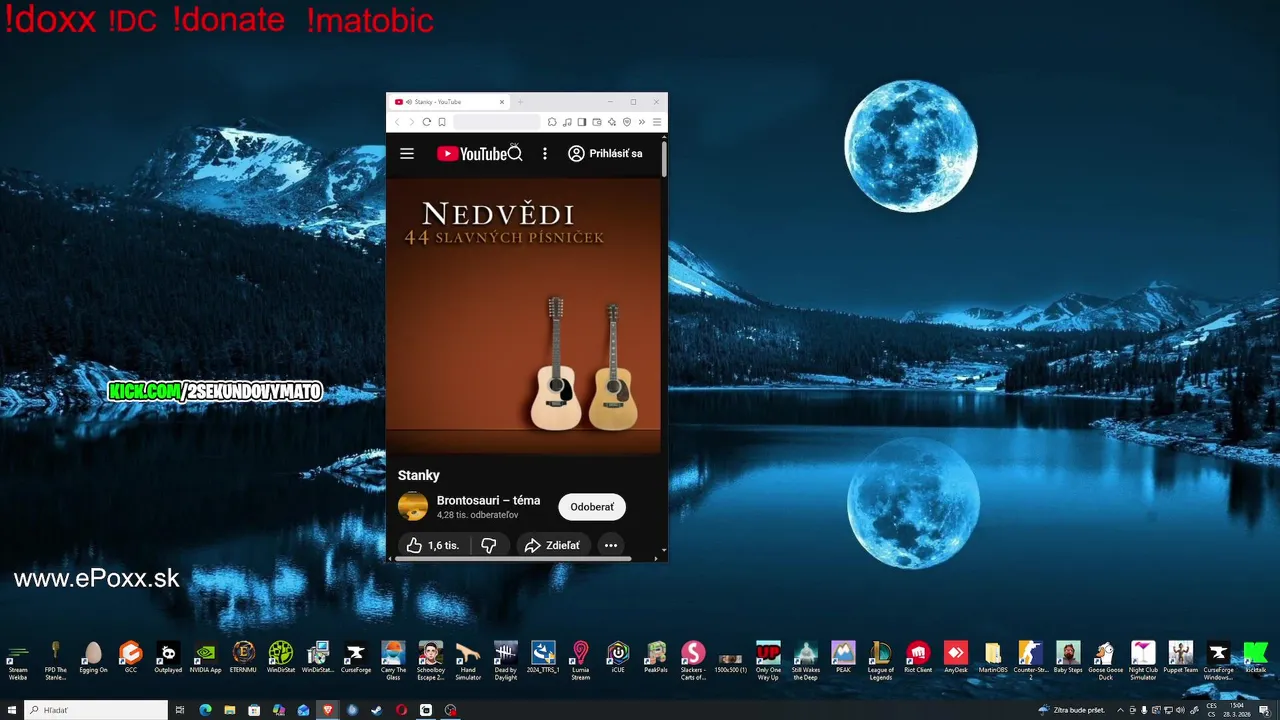Screen dimensions: 1280x720
Task: Open YouTube search magnifier icon
Action: click(515, 154)
